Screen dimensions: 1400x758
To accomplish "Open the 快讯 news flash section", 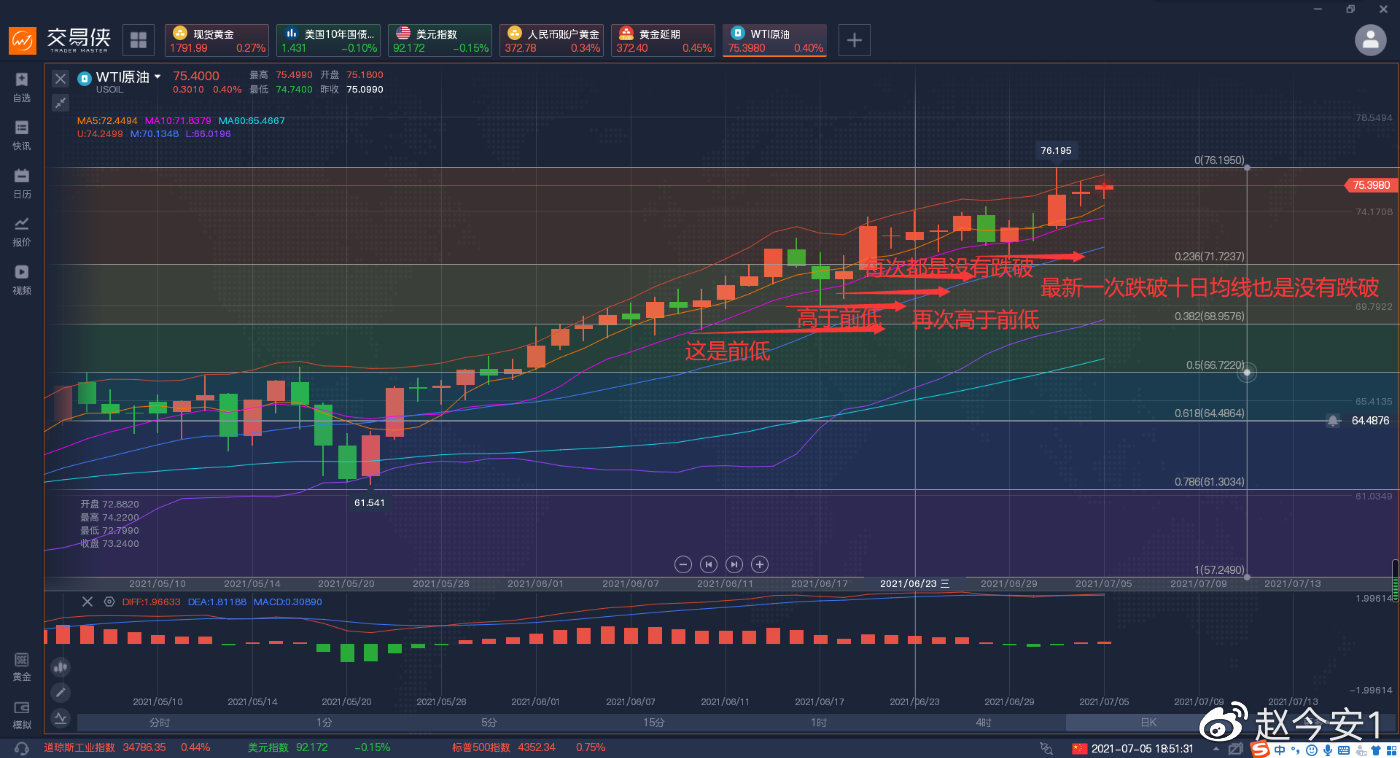I will click(21, 135).
